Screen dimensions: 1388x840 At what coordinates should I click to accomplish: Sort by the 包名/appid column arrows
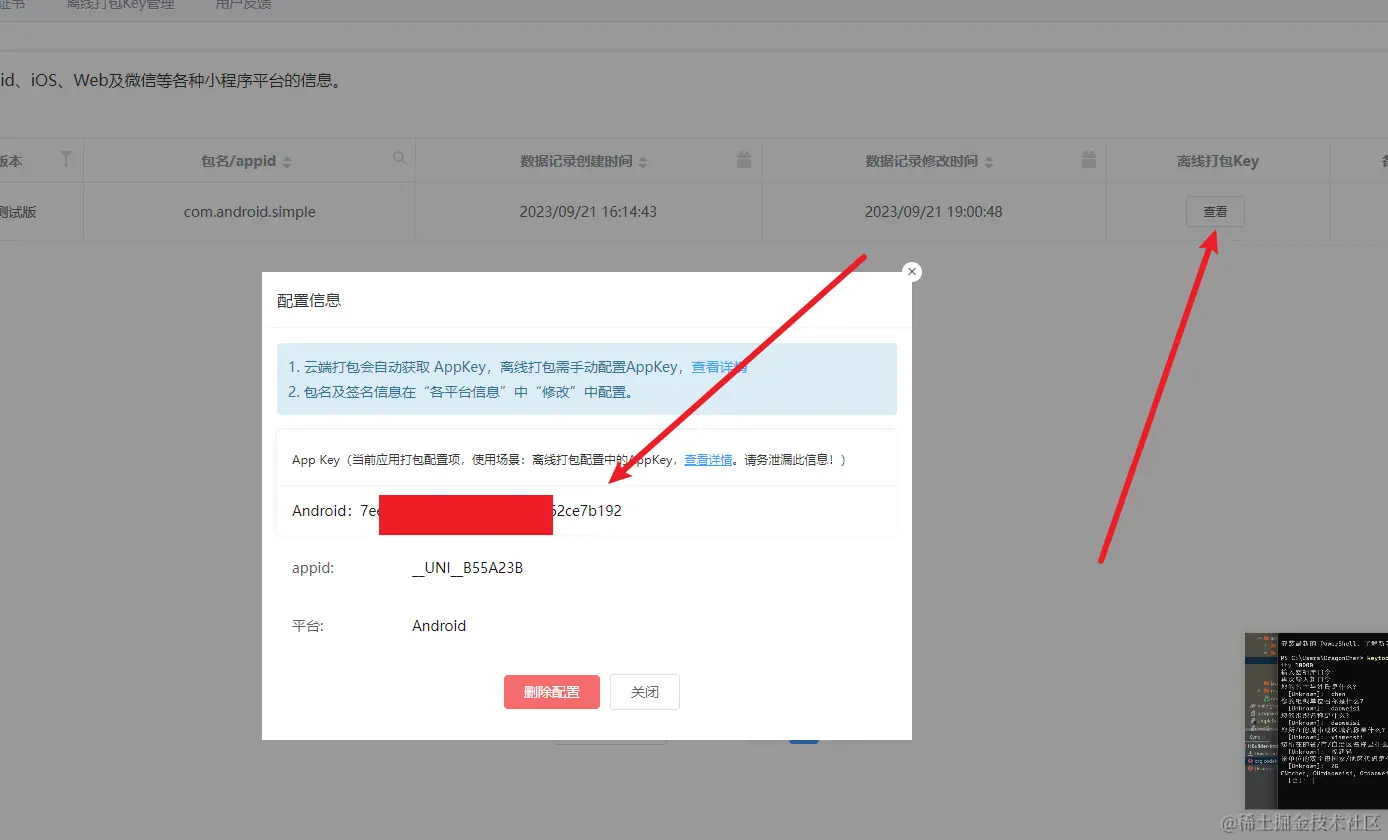pos(287,162)
